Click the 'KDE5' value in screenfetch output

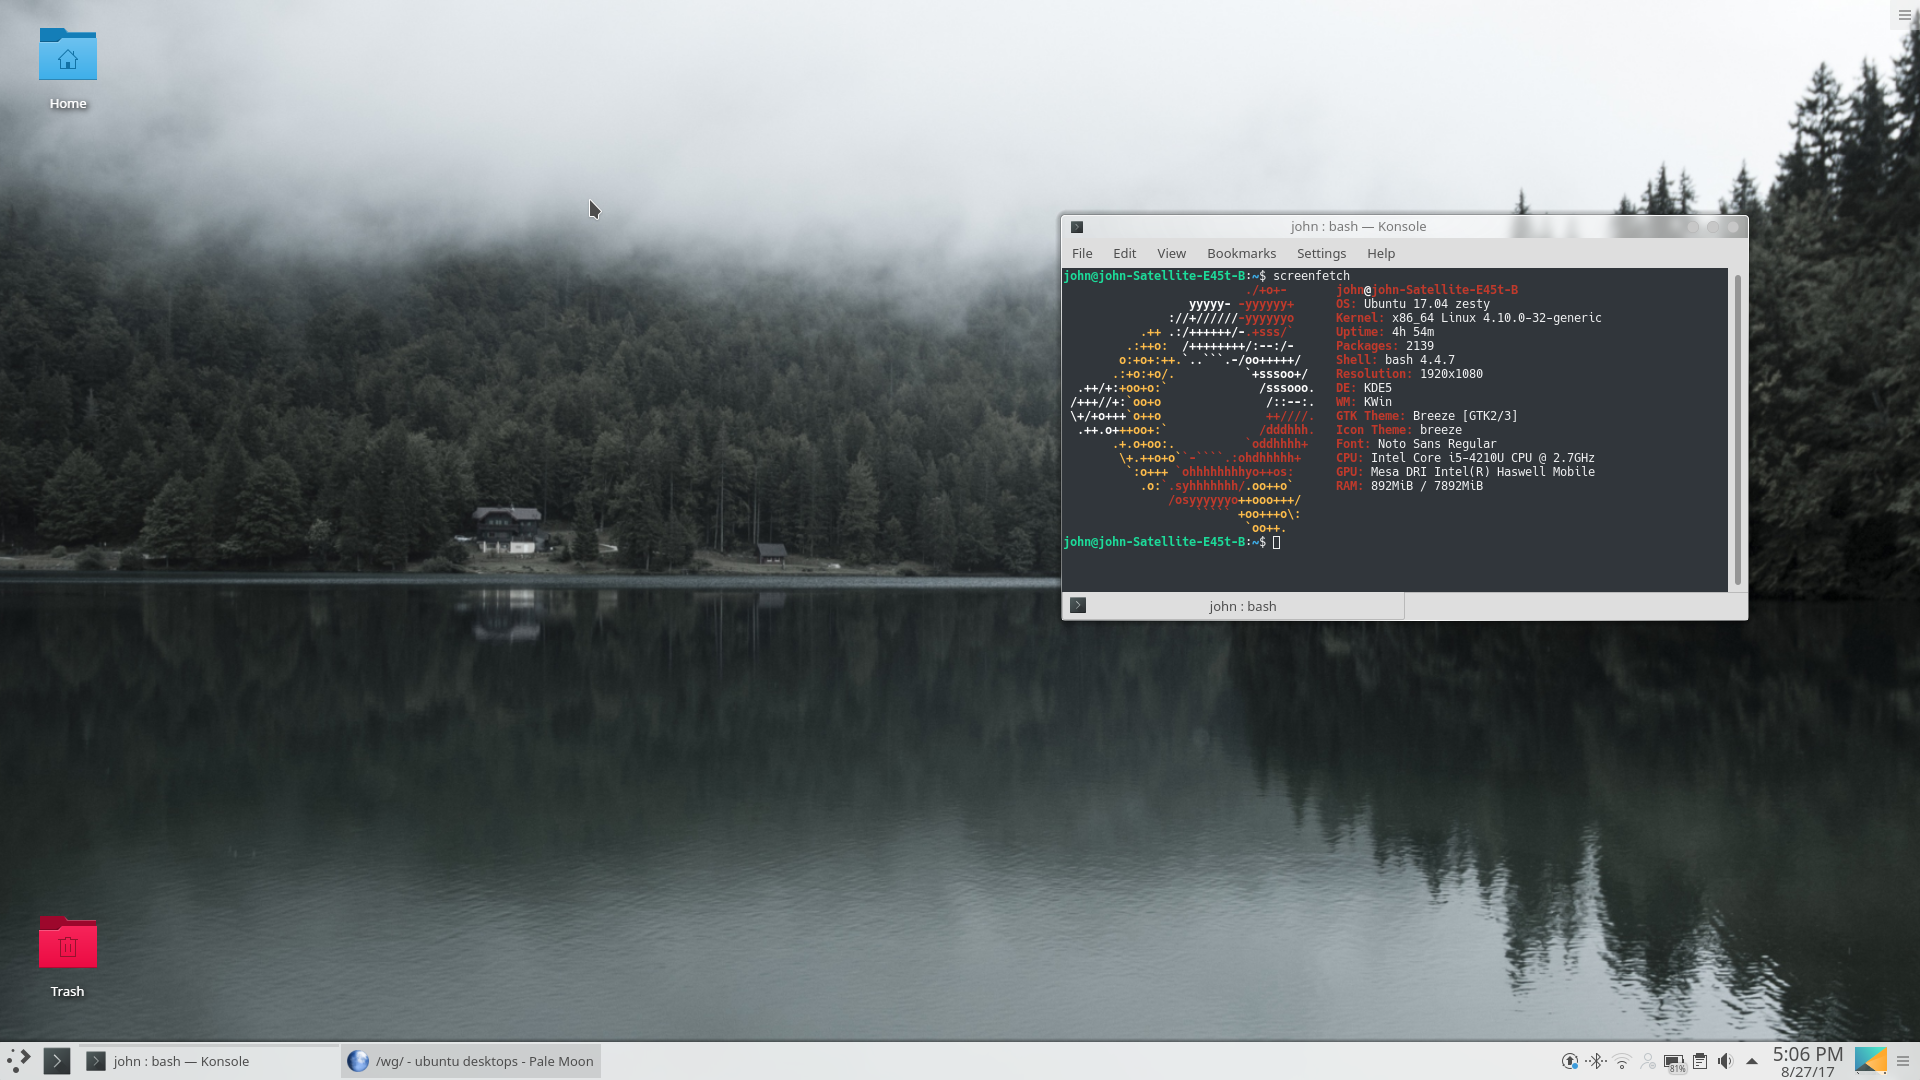click(x=1377, y=388)
